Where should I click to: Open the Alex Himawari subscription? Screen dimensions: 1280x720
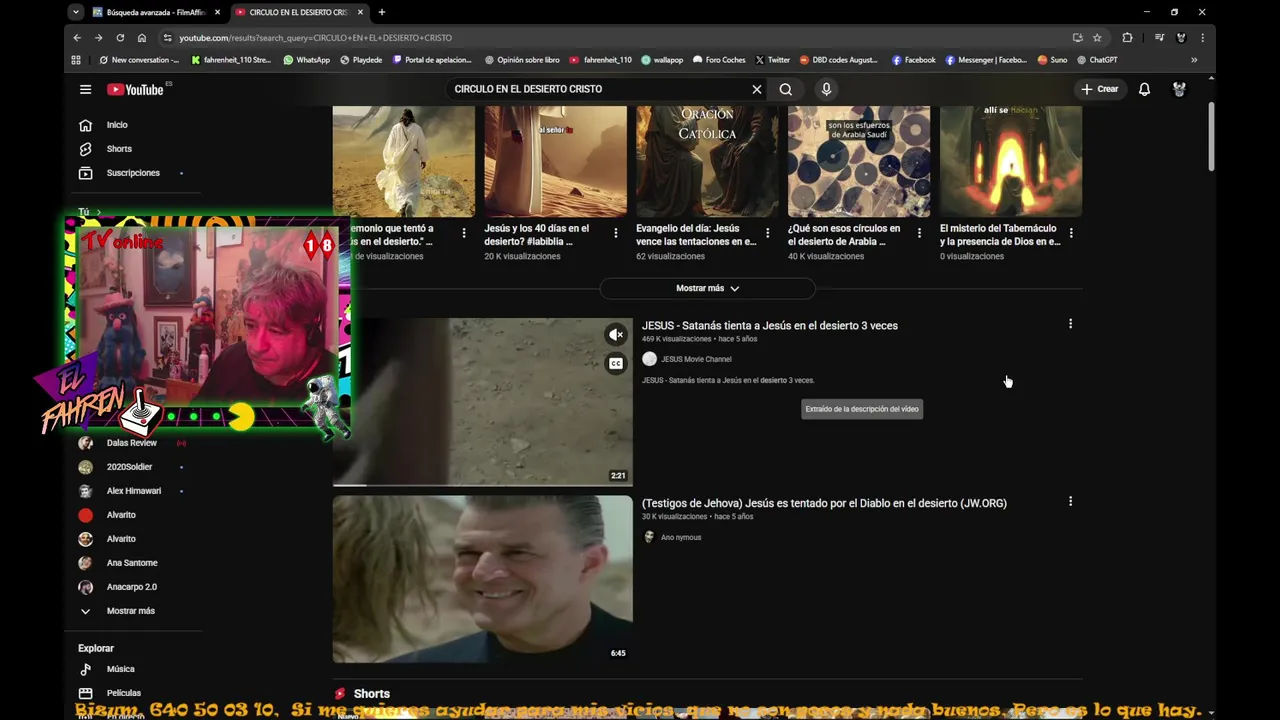point(134,491)
